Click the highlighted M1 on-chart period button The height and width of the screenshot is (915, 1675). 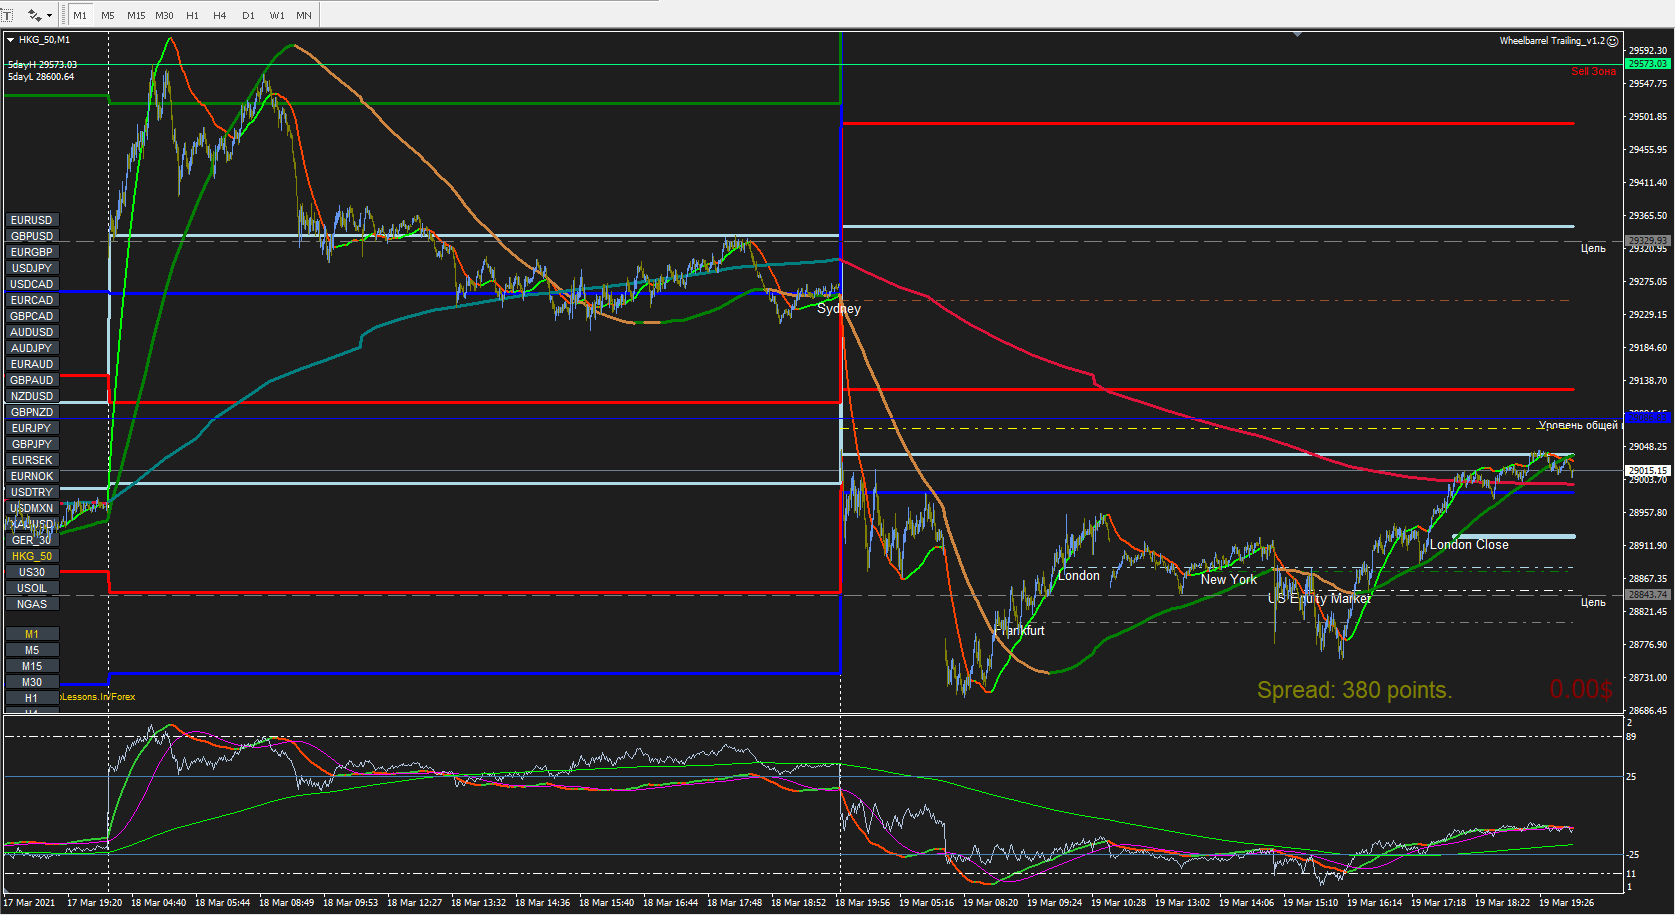click(32, 634)
